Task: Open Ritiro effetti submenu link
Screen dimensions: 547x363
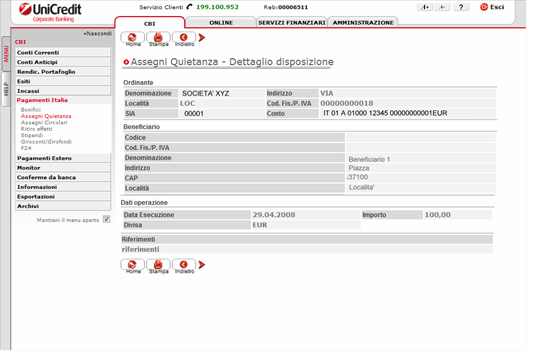Action: [36, 129]
